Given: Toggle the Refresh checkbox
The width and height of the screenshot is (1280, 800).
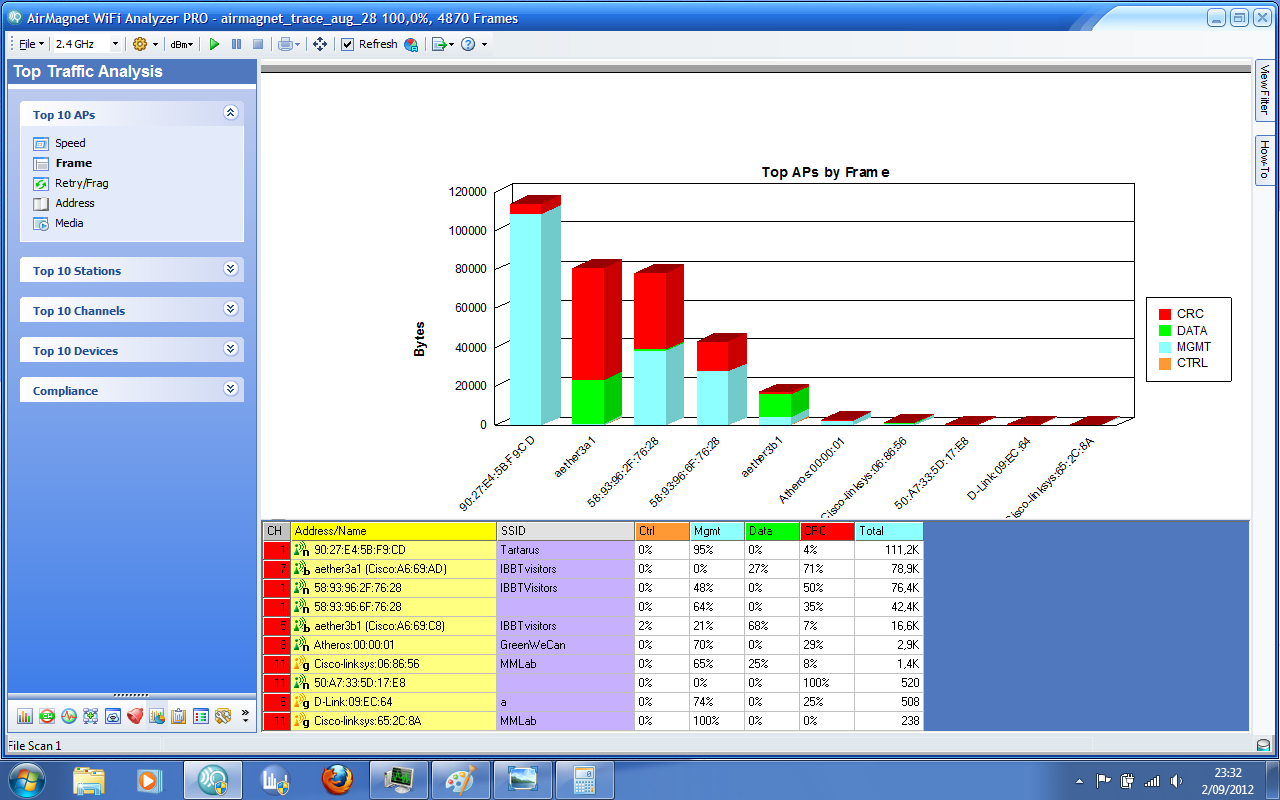Looking at the screenshot, I should coord(347,44).
